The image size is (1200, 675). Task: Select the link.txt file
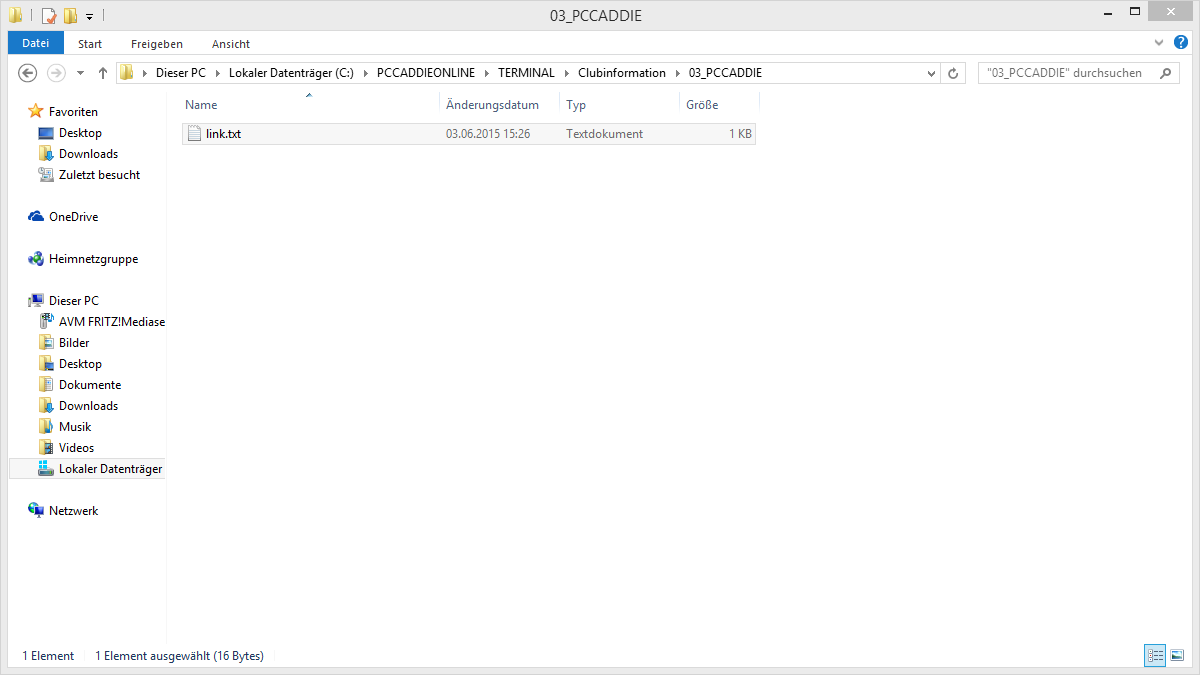coord(469,134)
